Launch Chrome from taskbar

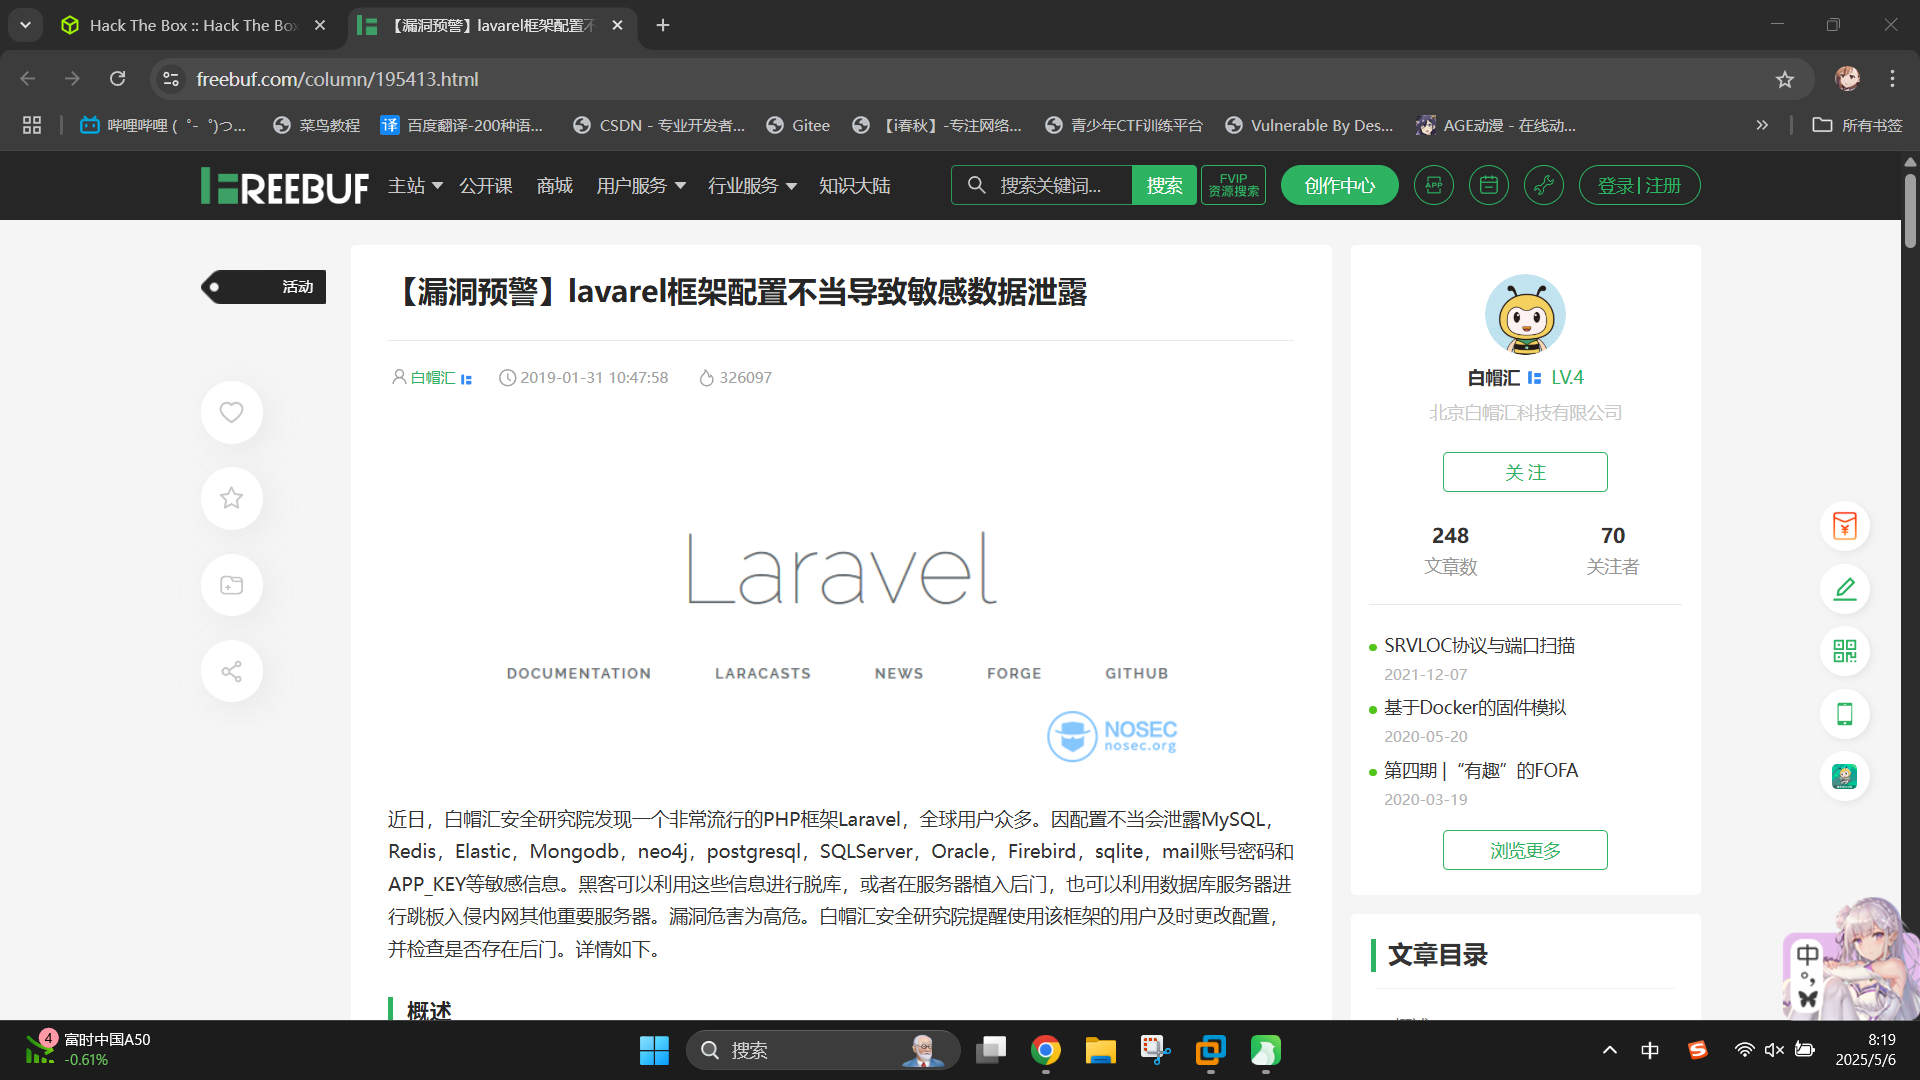pos(1046,1050)
